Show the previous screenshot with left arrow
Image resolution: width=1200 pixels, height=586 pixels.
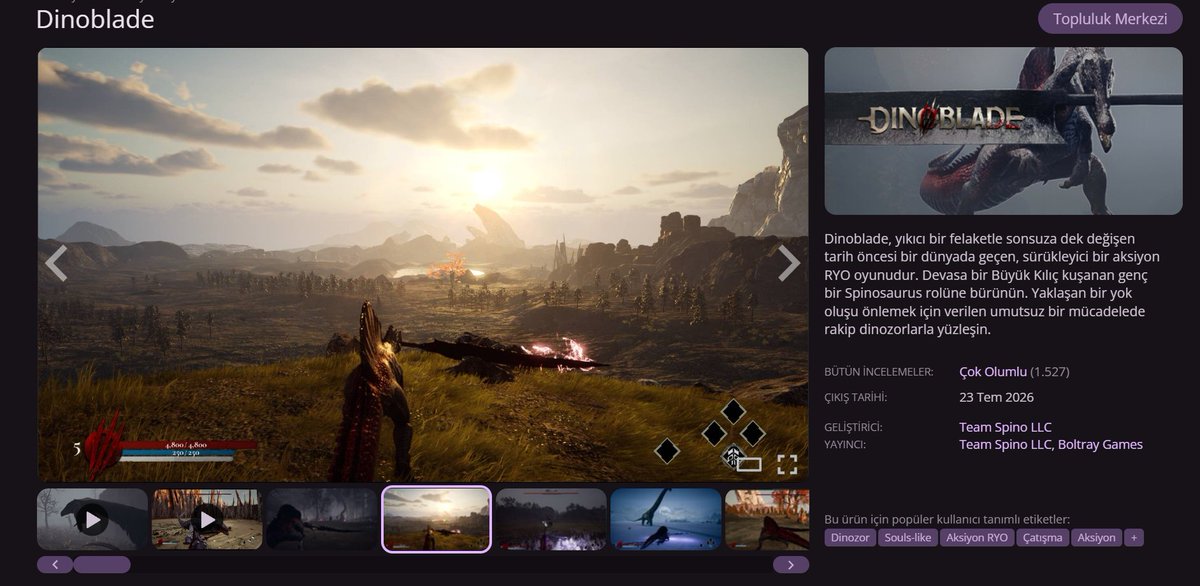pos(56,263)
